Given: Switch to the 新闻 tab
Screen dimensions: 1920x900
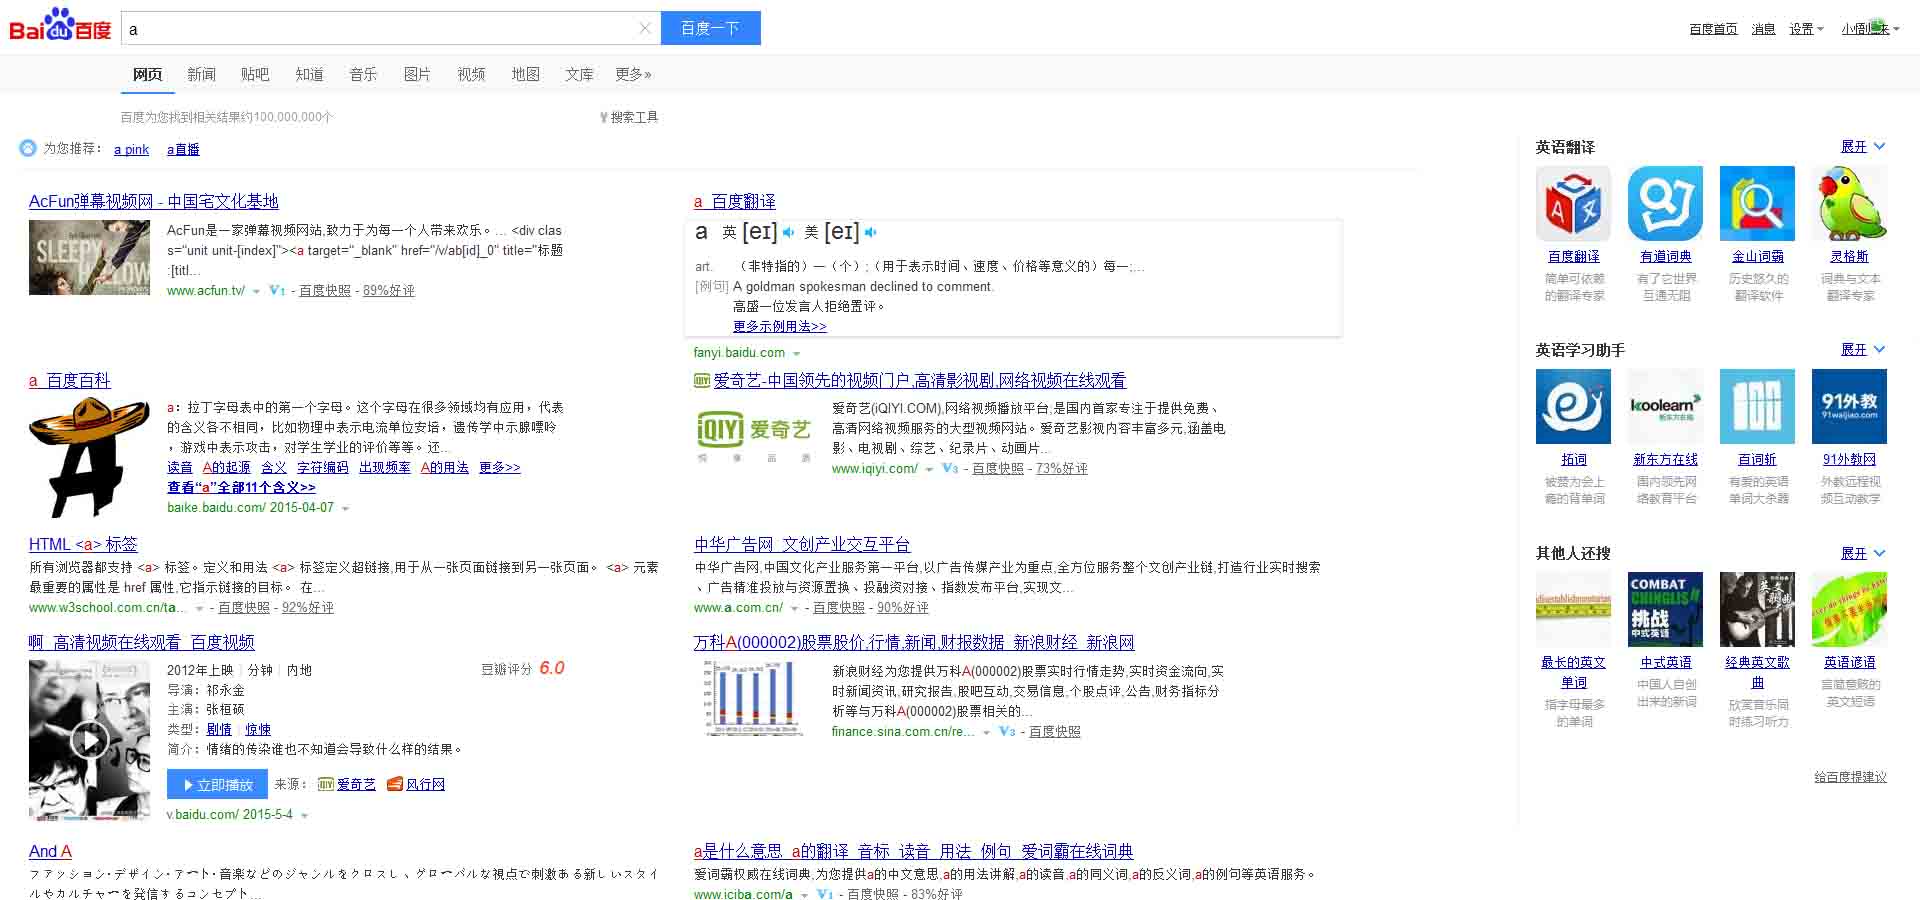Looking at the screenshot, I should [x=201, y=74].
